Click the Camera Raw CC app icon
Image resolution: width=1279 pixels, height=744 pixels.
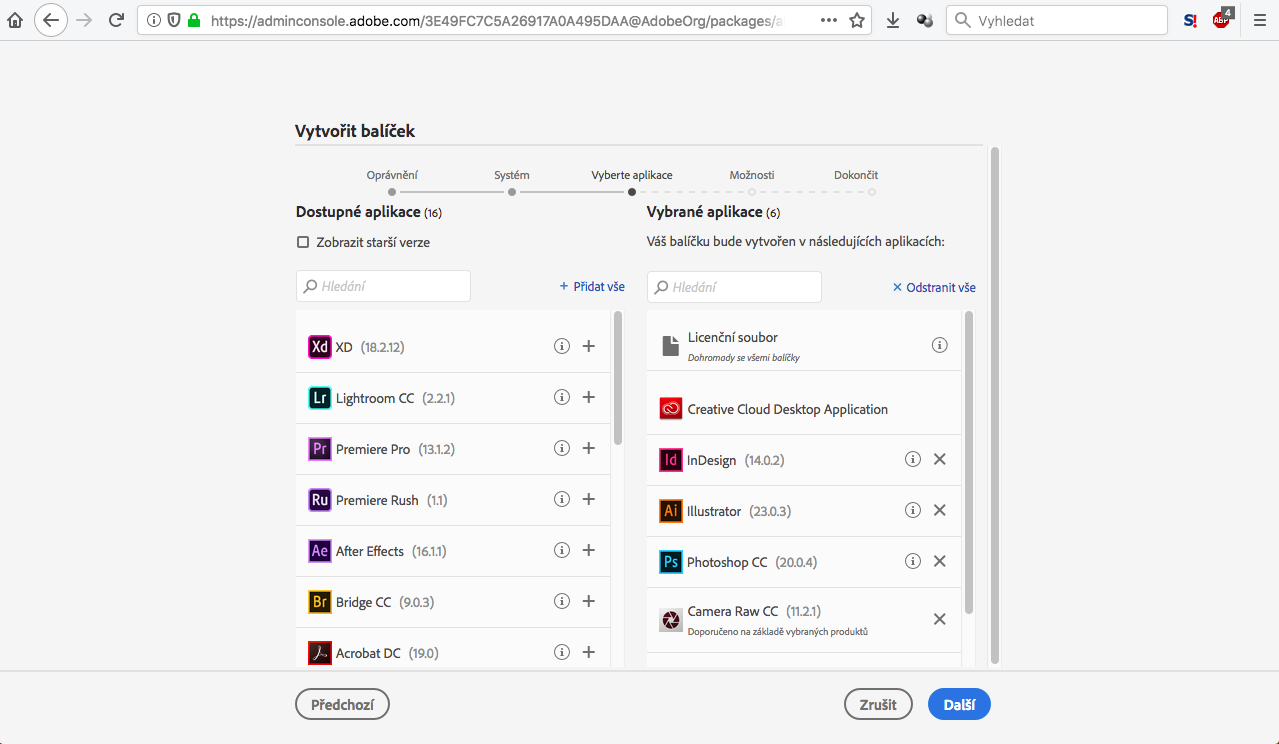[671, 620]
